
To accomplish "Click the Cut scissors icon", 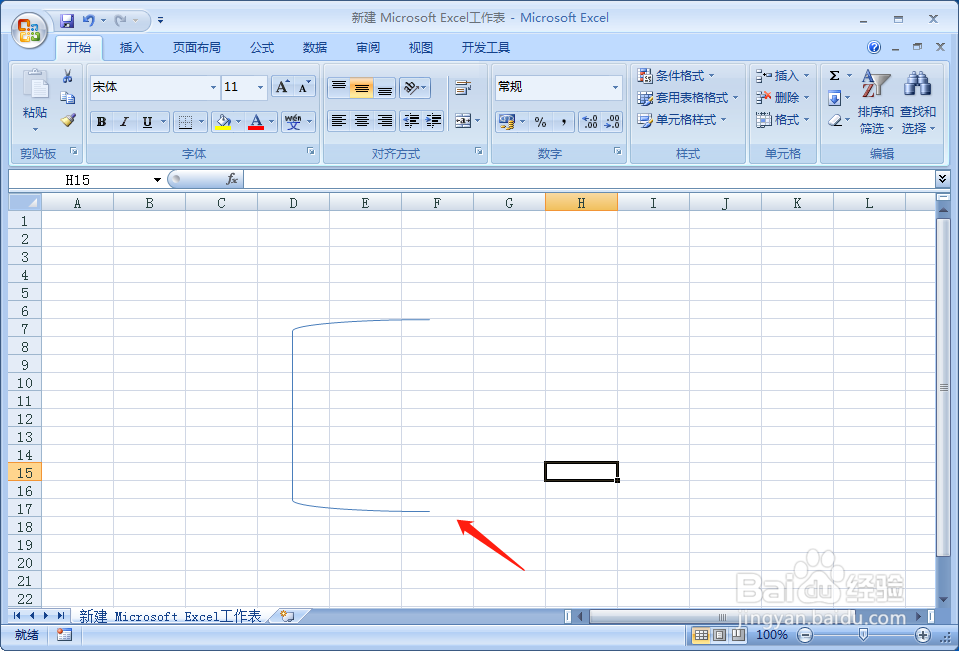I will point(67,76).
